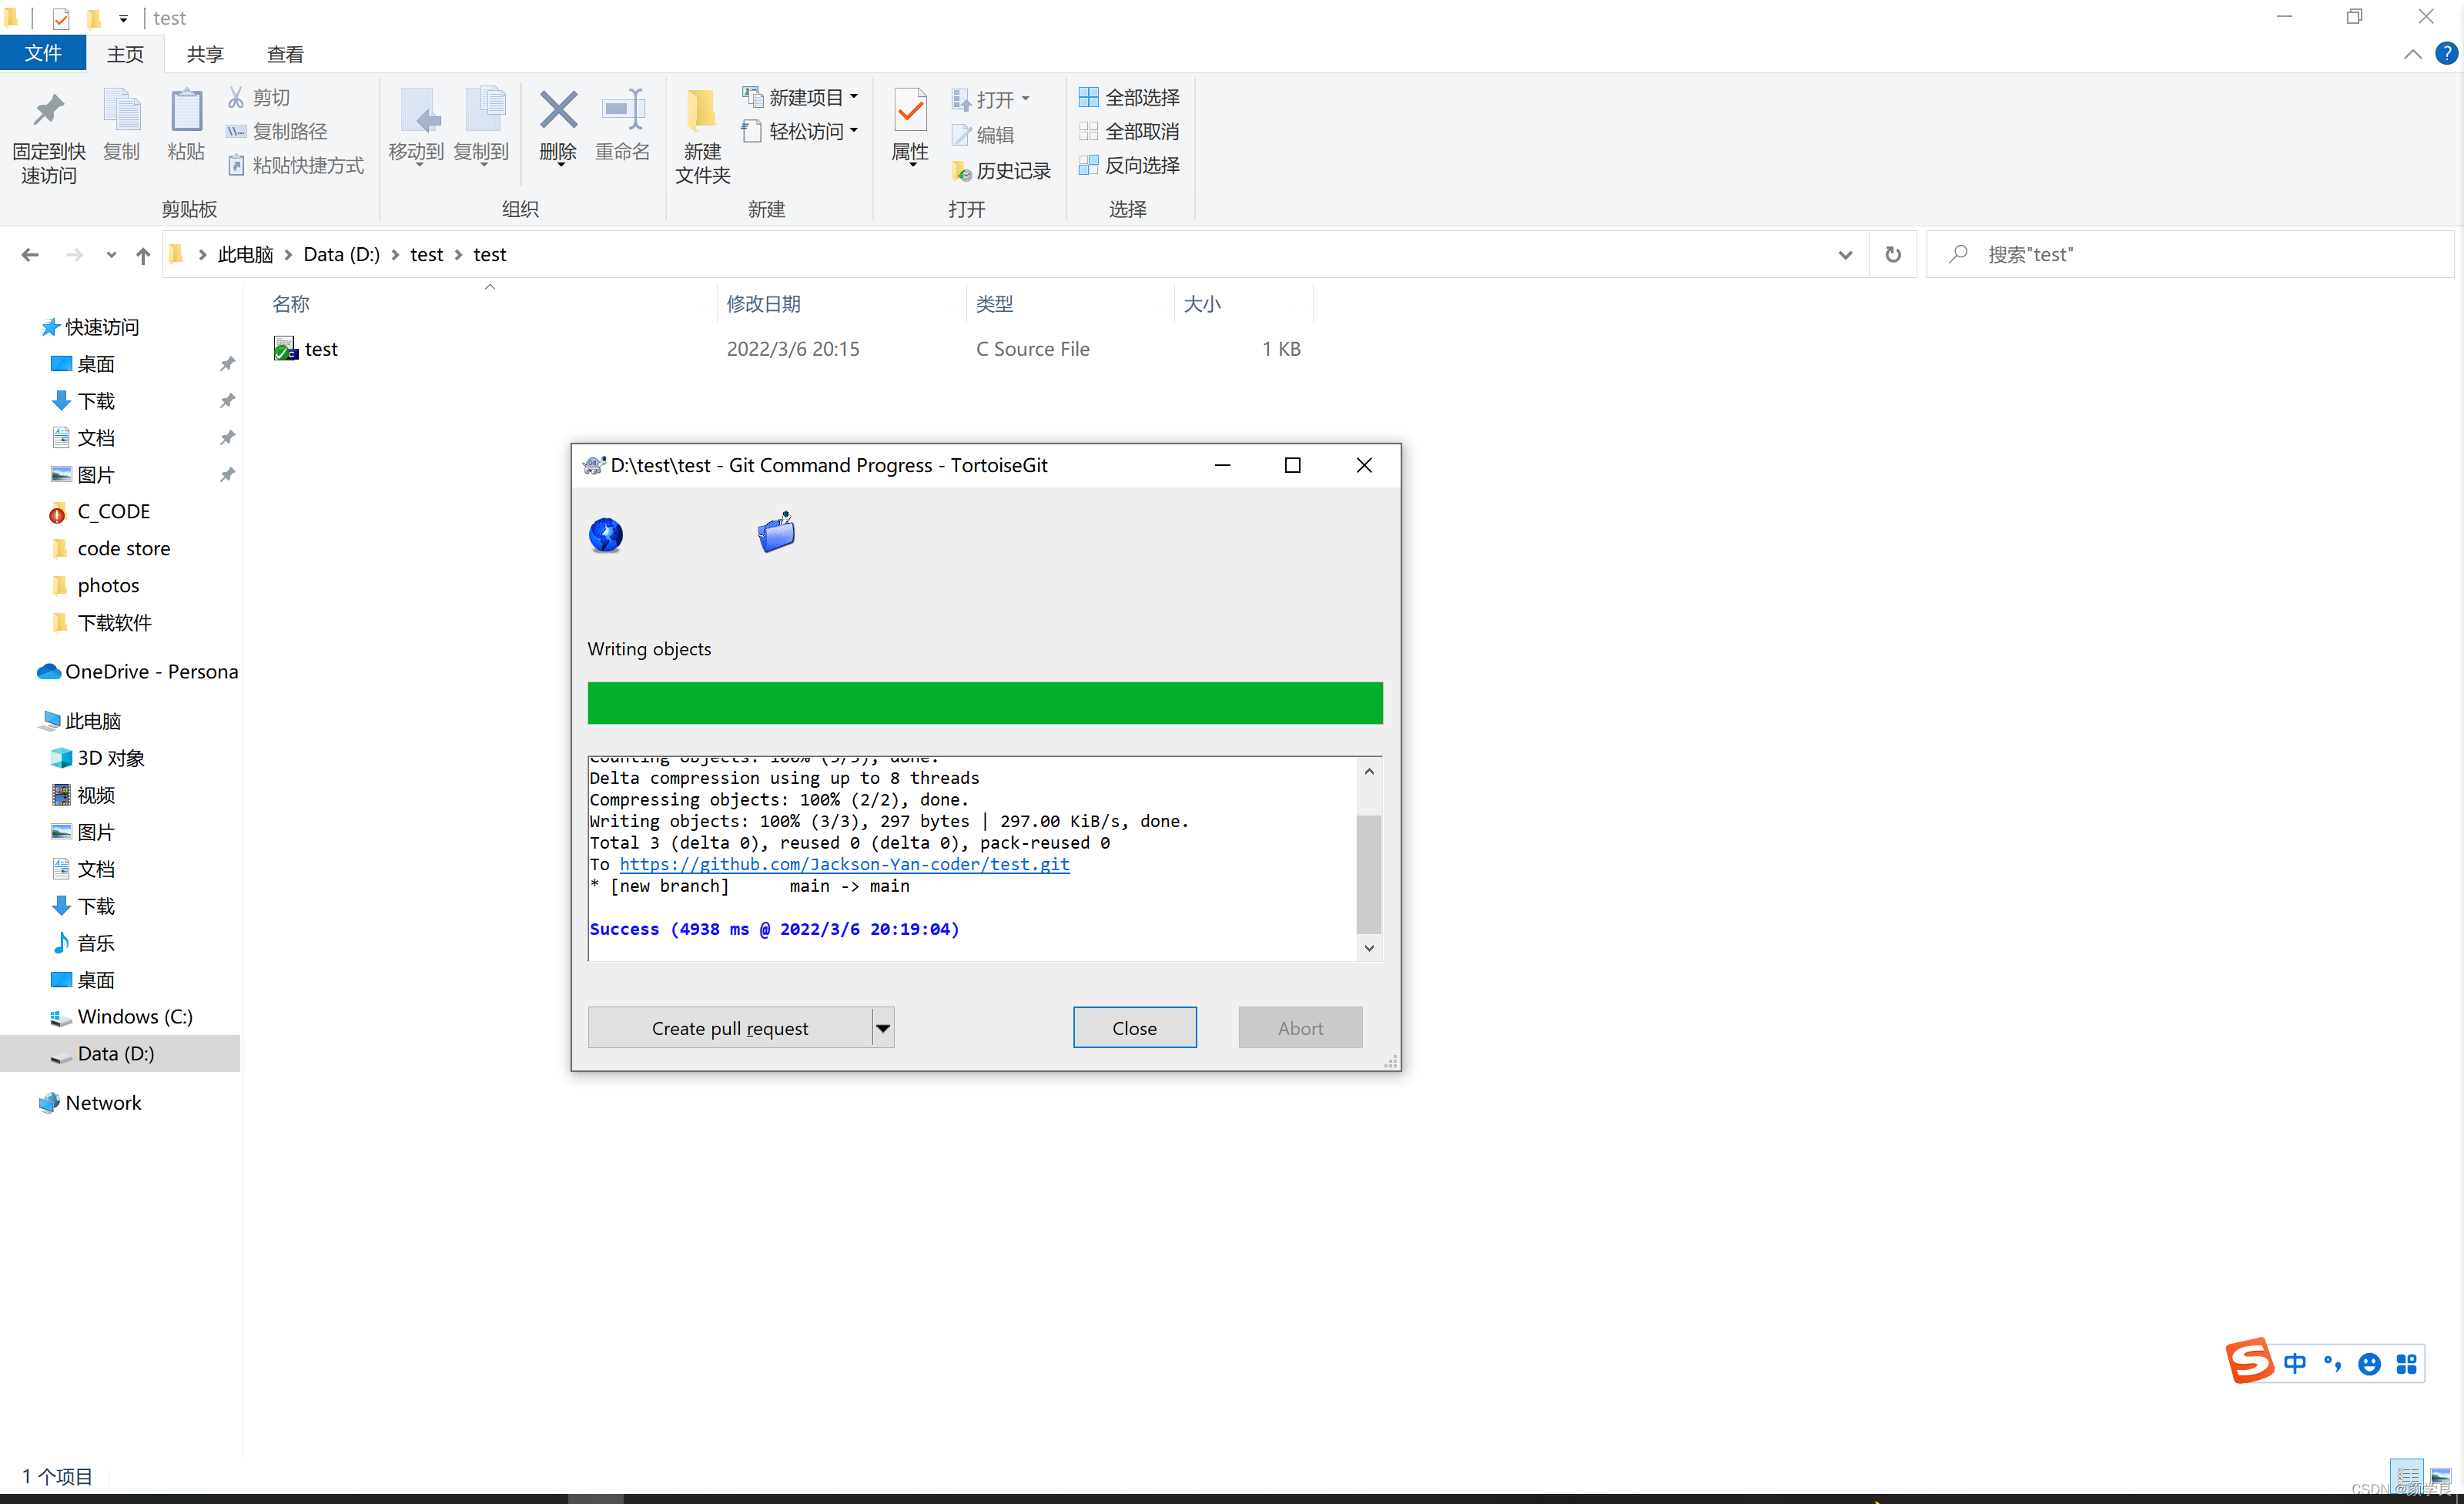Click the Up directory arrow icon
This screenshot has width=2464, height=1504.
coord(143,256)
